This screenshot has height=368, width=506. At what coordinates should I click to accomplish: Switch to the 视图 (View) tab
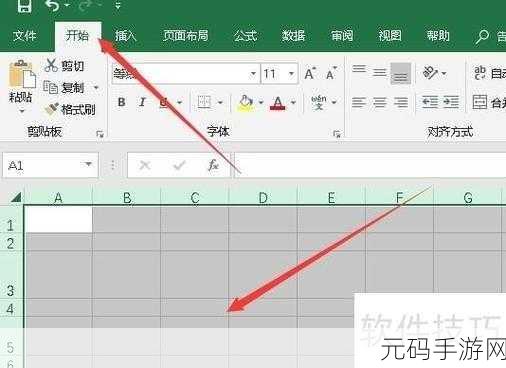[390, 35]
